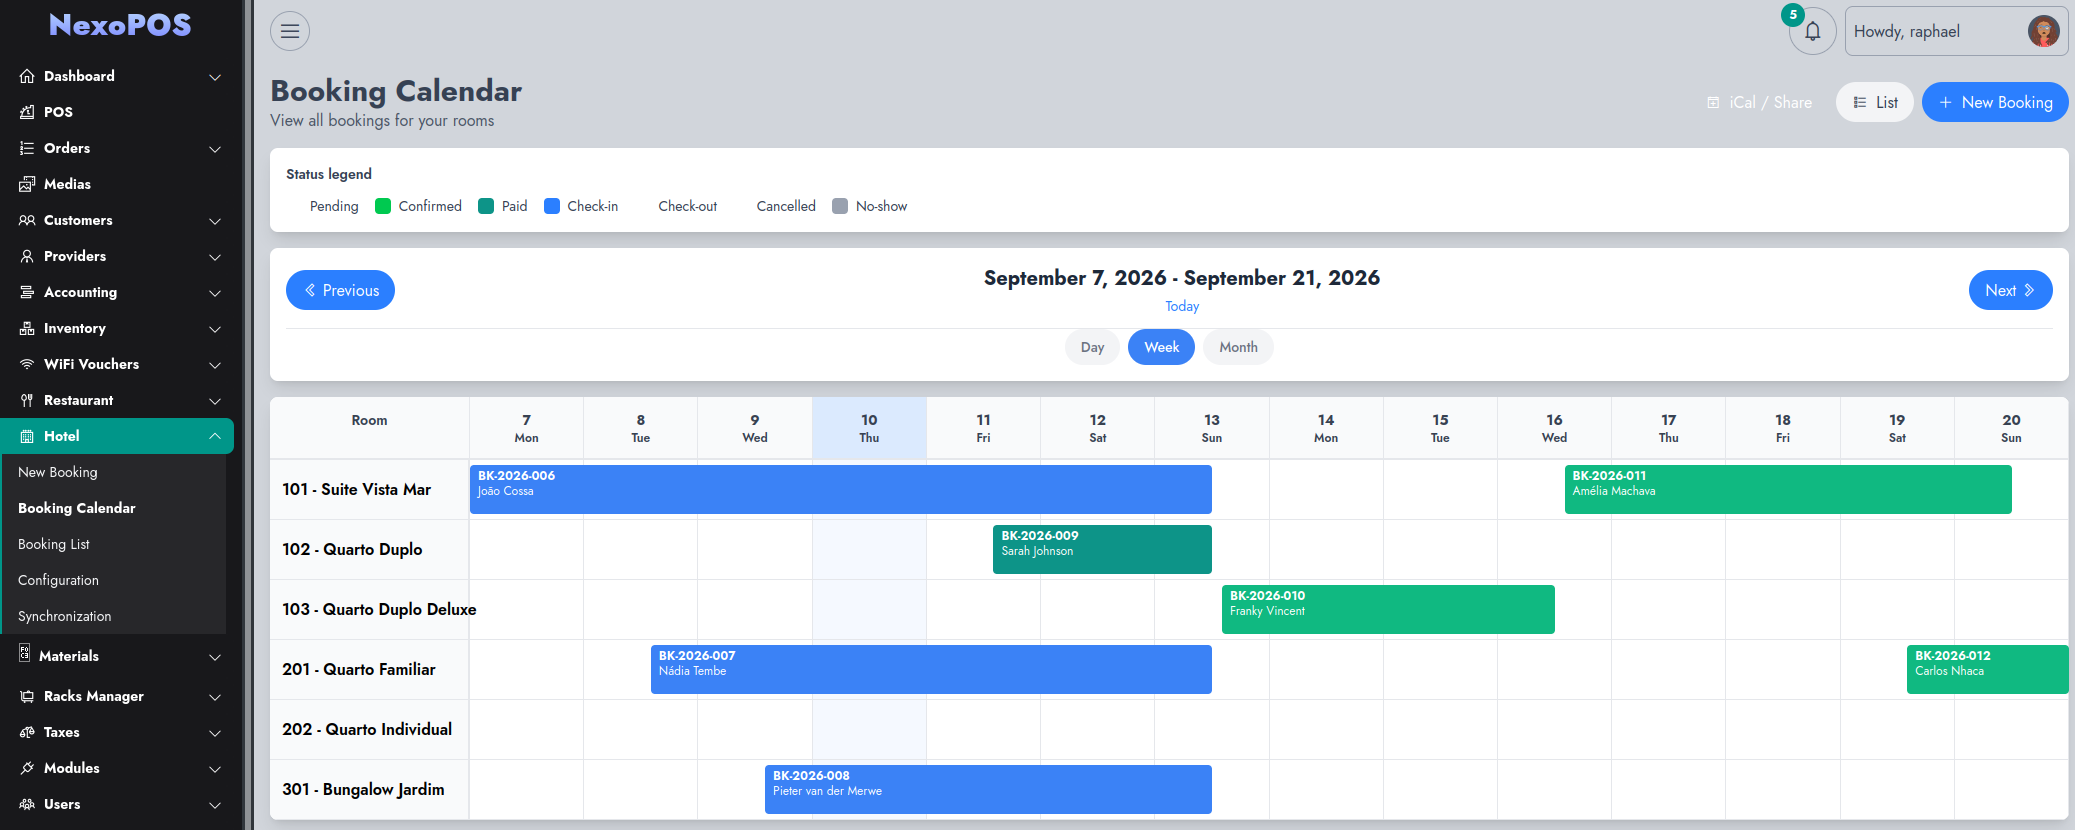The height and width of the screenshot is (830, 2075).
Task: Click the Hotel building icon
Action: [x=27, y=436]
